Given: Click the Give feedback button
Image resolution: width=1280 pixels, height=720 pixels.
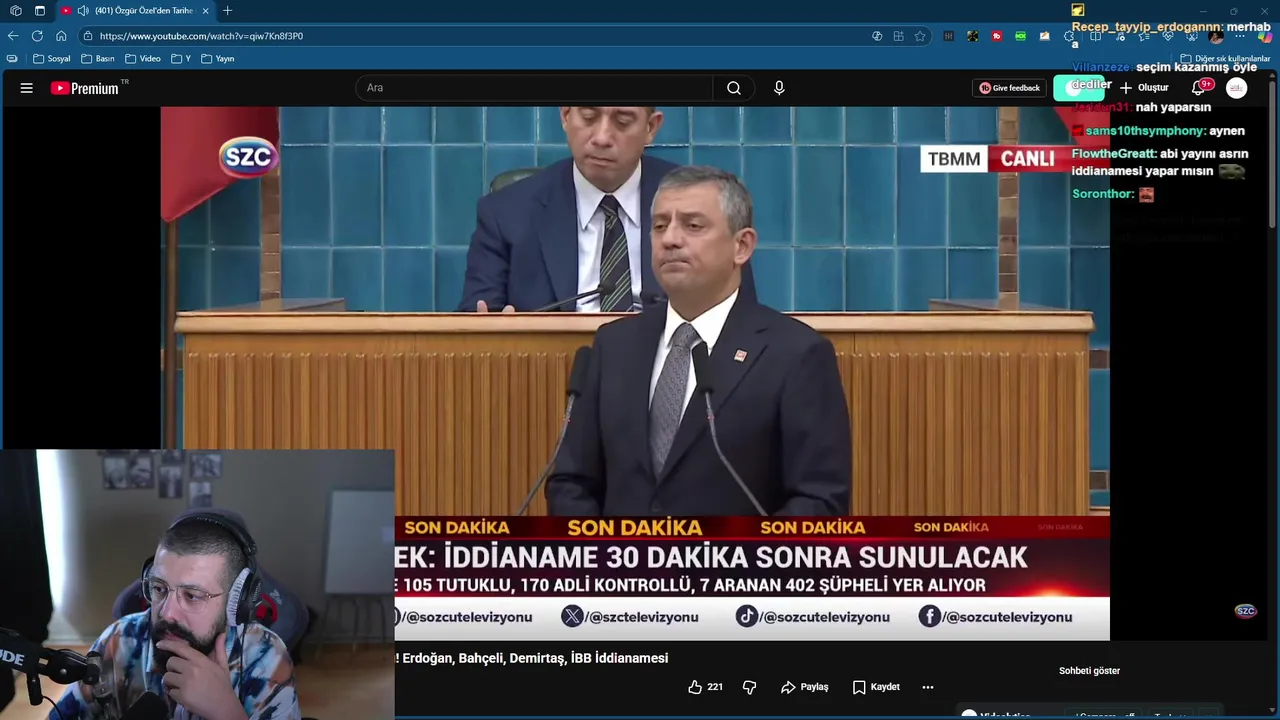Looking at the screenshot, I should 1010,88.
